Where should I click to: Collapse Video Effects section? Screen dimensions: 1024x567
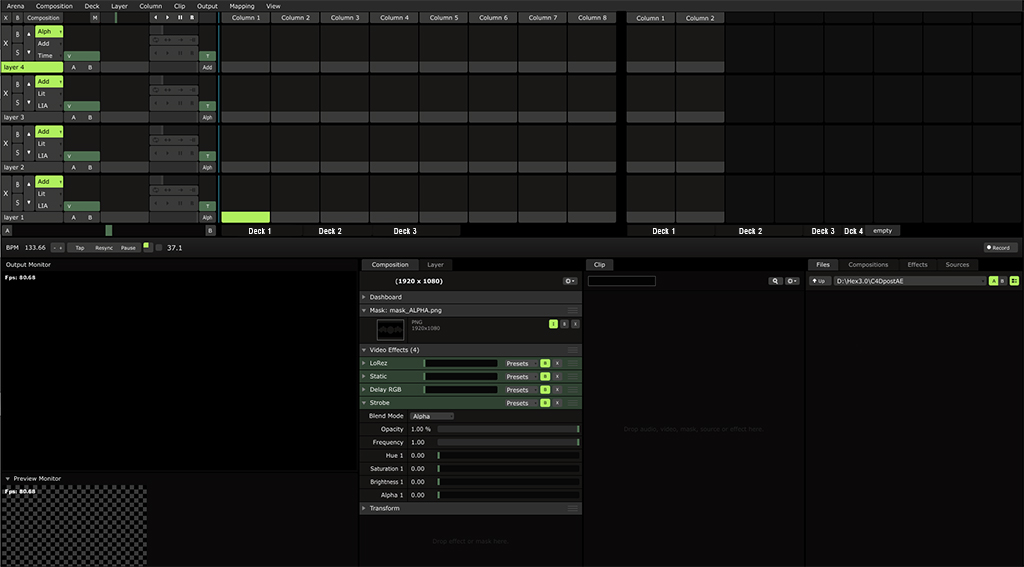[364, 350]
